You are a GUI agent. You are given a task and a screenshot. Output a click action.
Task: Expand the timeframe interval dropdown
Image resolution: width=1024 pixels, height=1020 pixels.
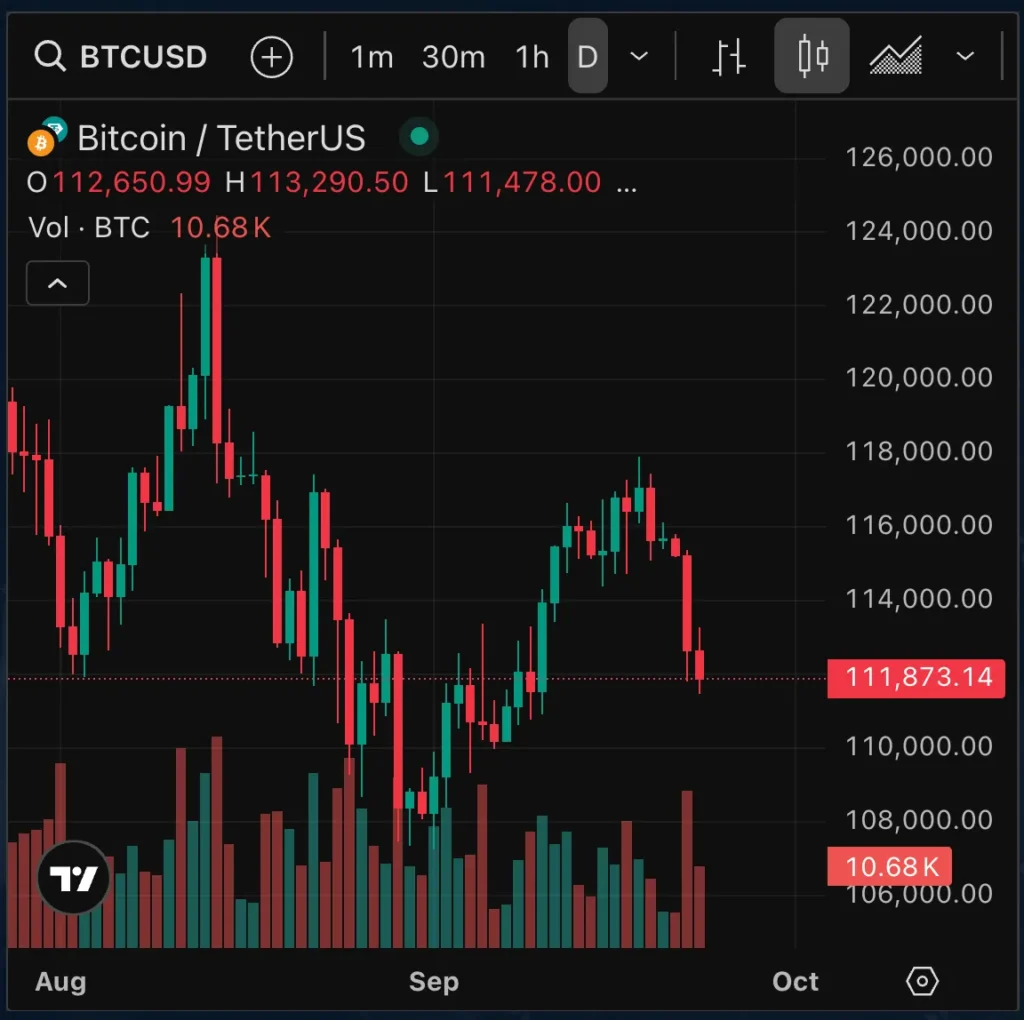(640, 57)
